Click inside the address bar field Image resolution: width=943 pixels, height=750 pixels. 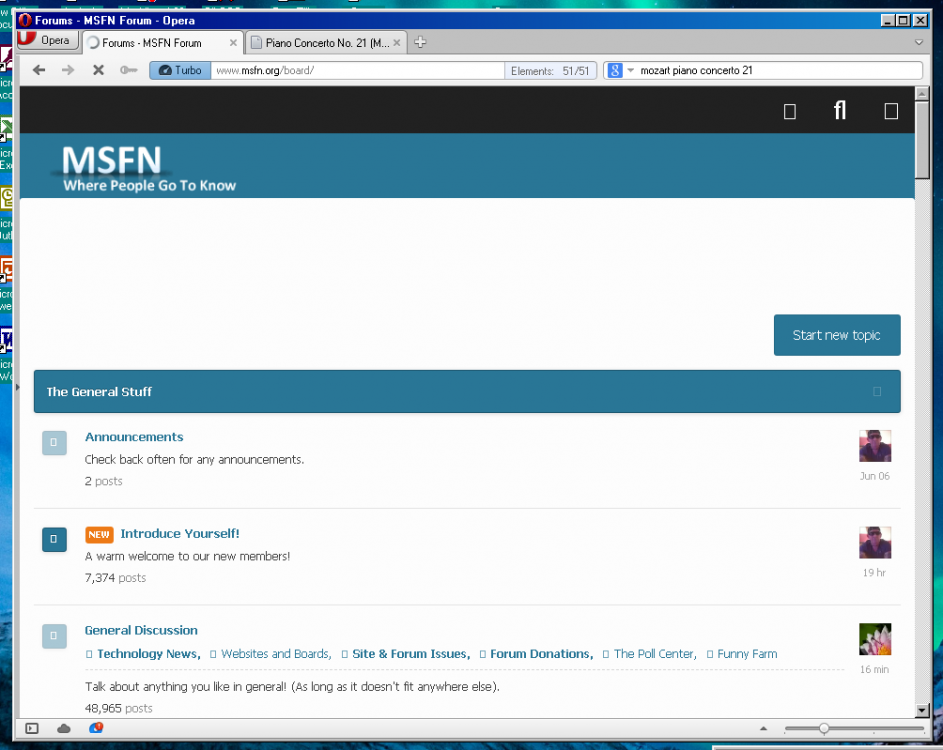350,70
